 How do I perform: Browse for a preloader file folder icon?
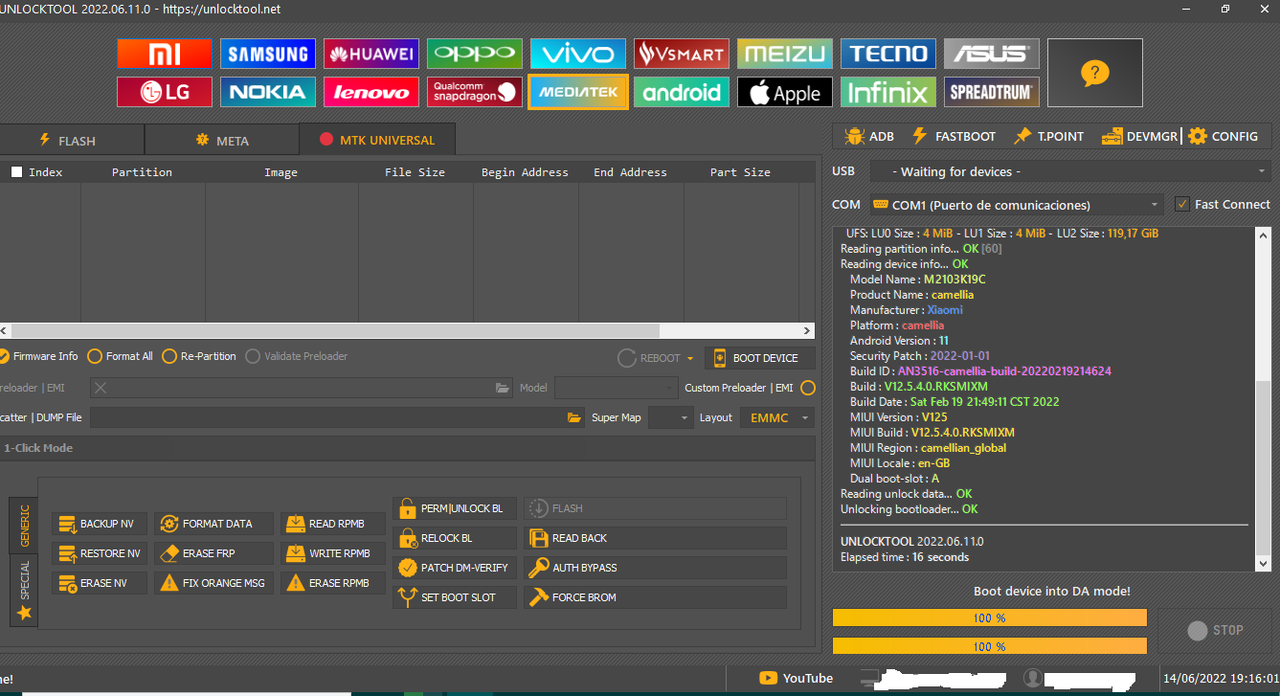pos(503,388)
